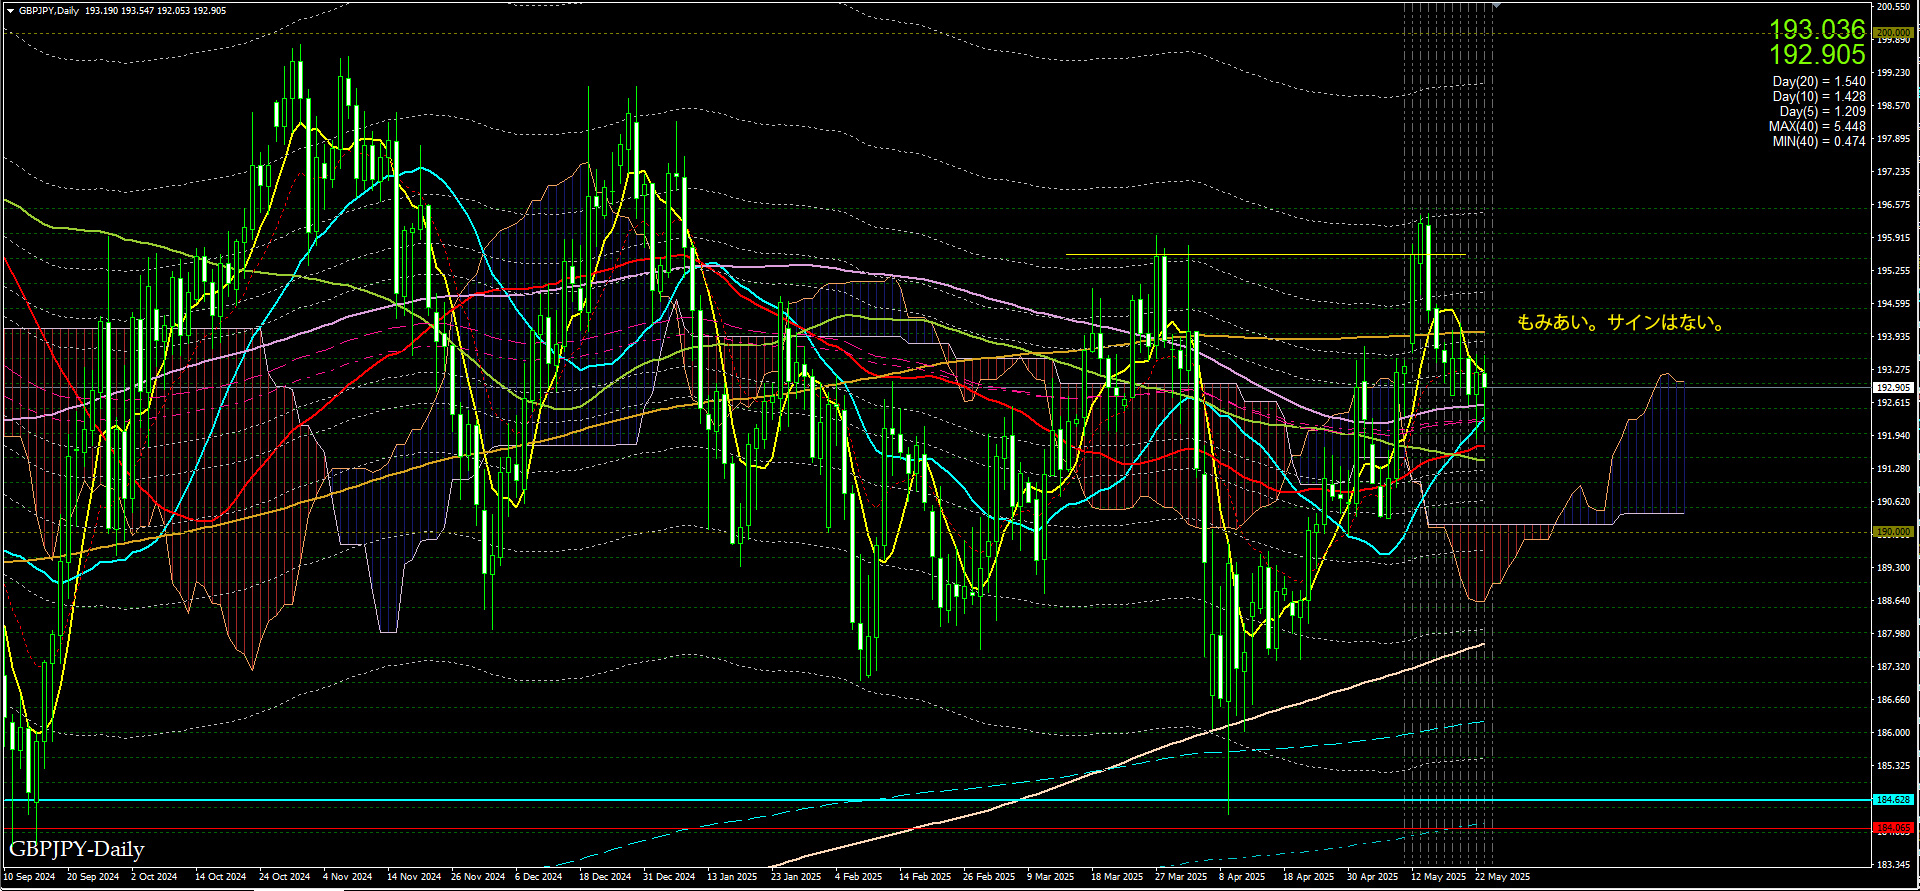This screenshot has height=891, width=1920.
Task: Click the 183.345 price scale value
Action: point(1893,864)
